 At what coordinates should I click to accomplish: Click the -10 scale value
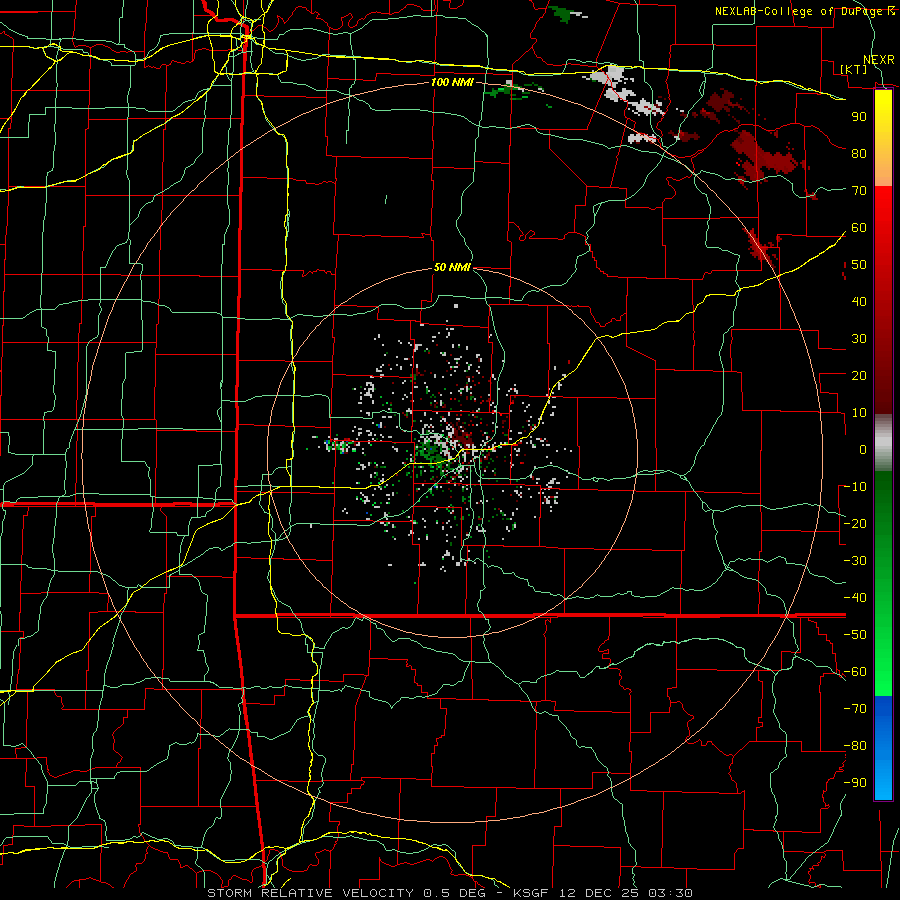(x=855, y=487)
